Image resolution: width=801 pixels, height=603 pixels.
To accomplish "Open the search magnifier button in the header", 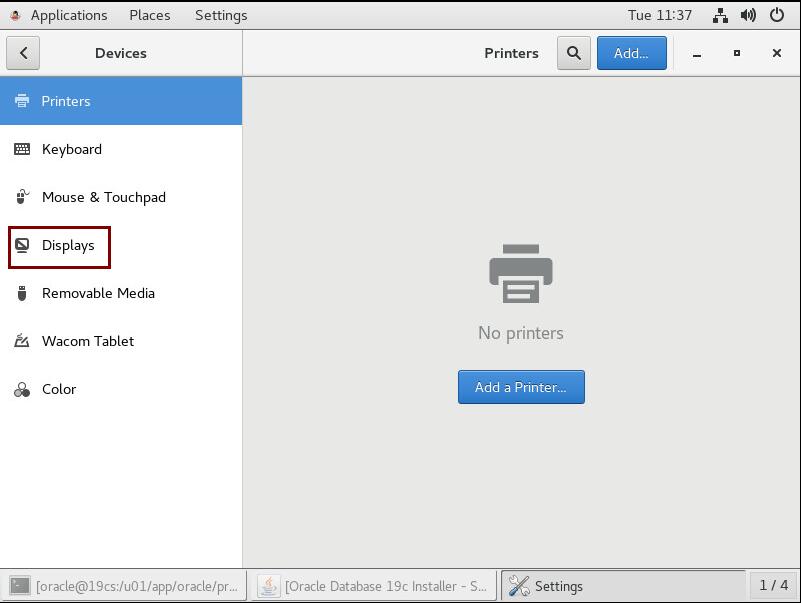I will [x=573, y=53].
